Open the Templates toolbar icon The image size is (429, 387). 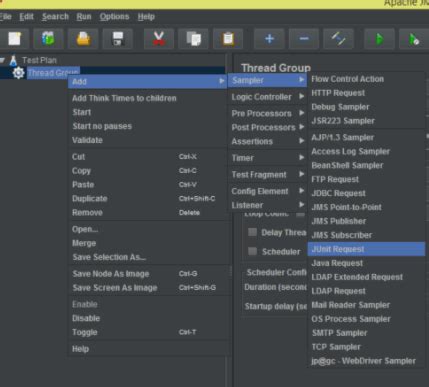click(48, 39)
